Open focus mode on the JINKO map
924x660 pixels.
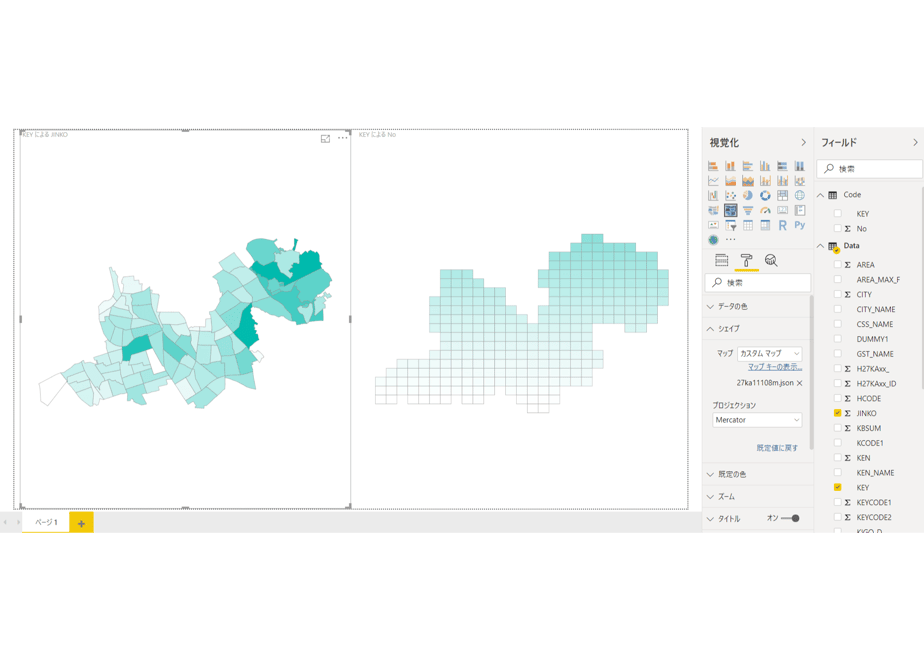(x=325, y=138)
